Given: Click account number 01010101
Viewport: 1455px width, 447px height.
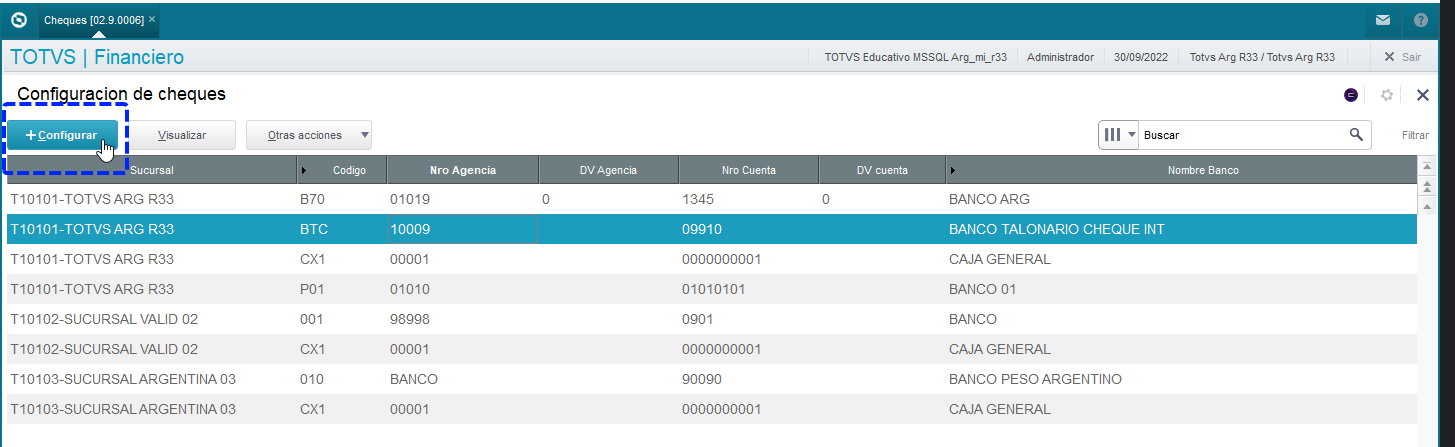Looking at the screenshot, I should coord(713,289).
